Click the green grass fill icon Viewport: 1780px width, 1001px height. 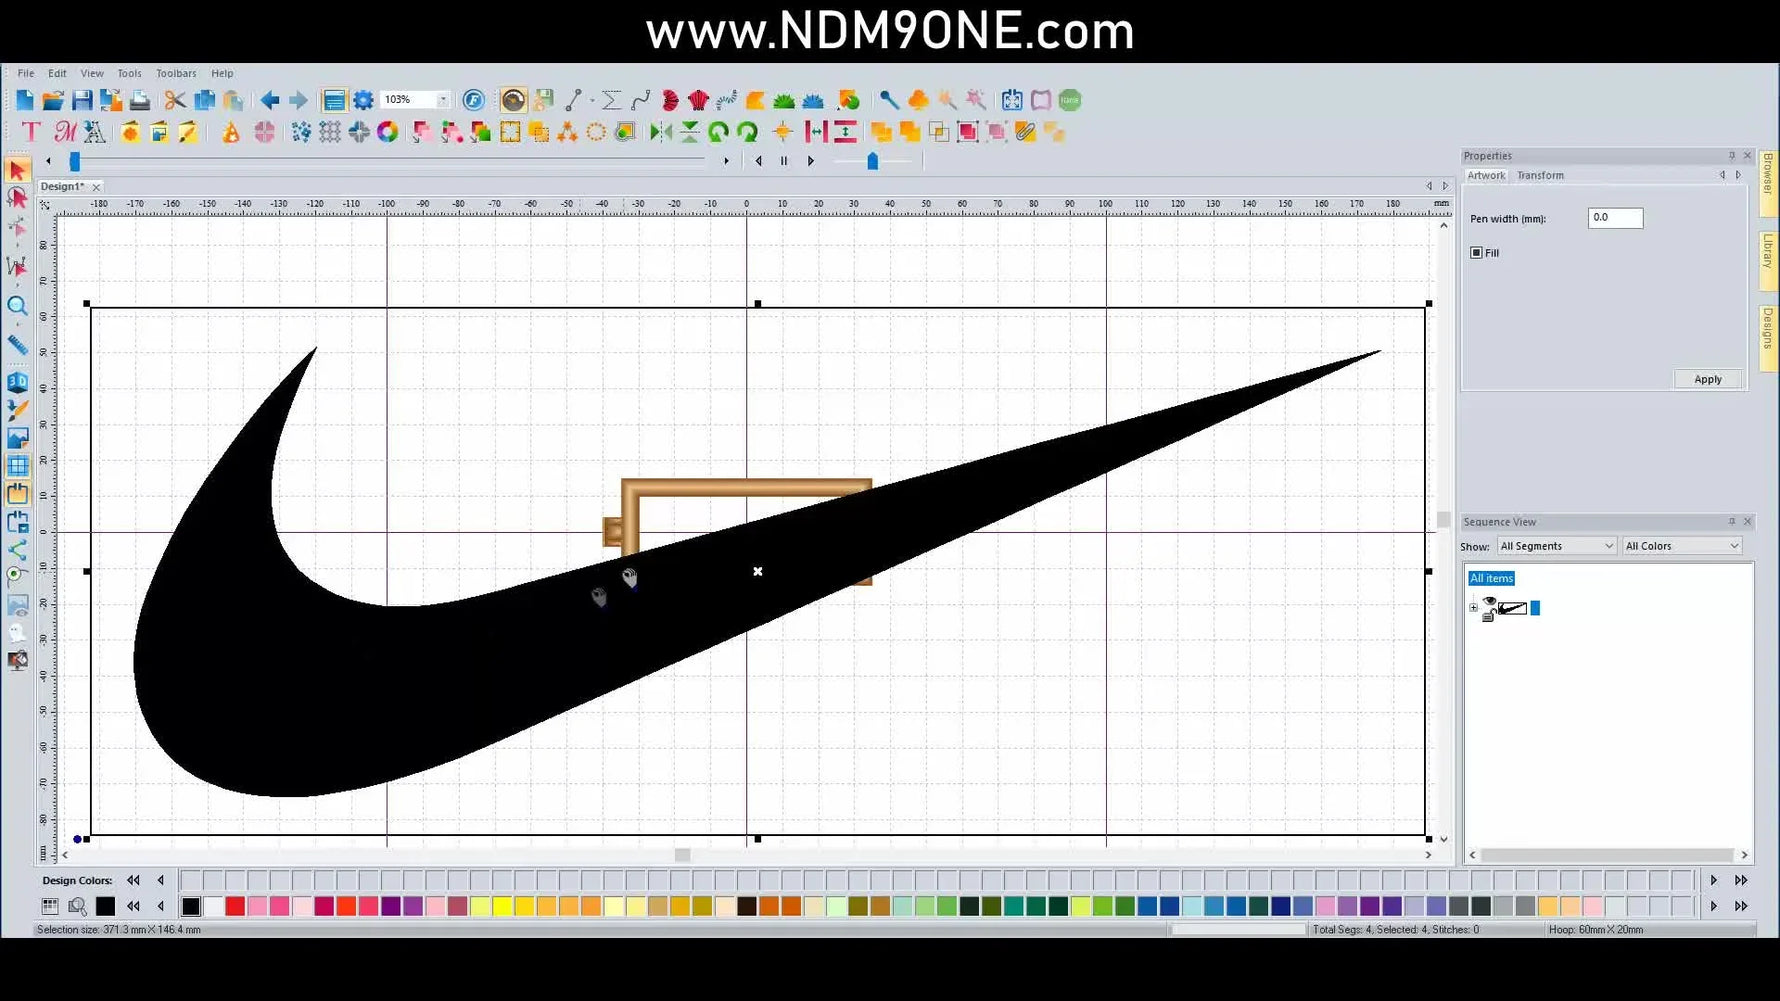coord(784,100)
